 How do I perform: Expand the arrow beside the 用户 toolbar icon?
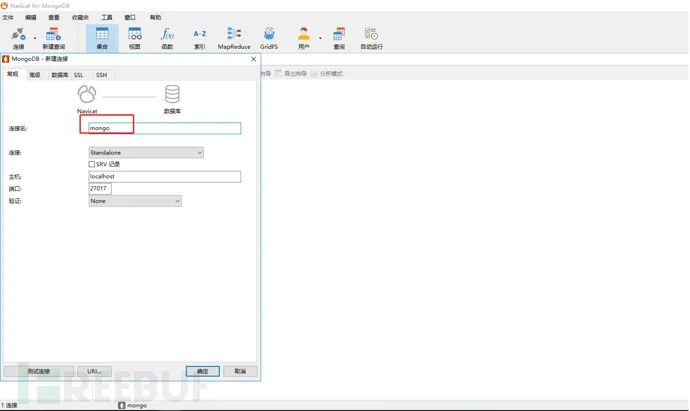[320, 38]
